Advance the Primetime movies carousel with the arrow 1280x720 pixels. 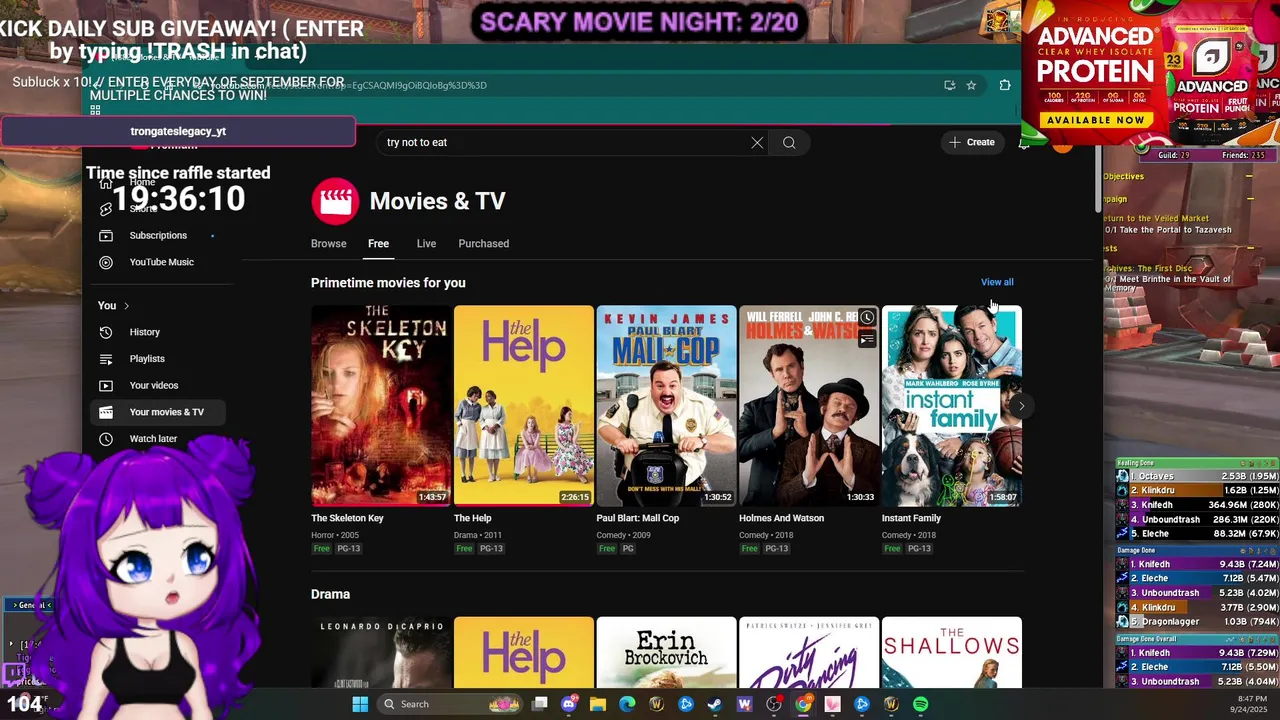1020,406
